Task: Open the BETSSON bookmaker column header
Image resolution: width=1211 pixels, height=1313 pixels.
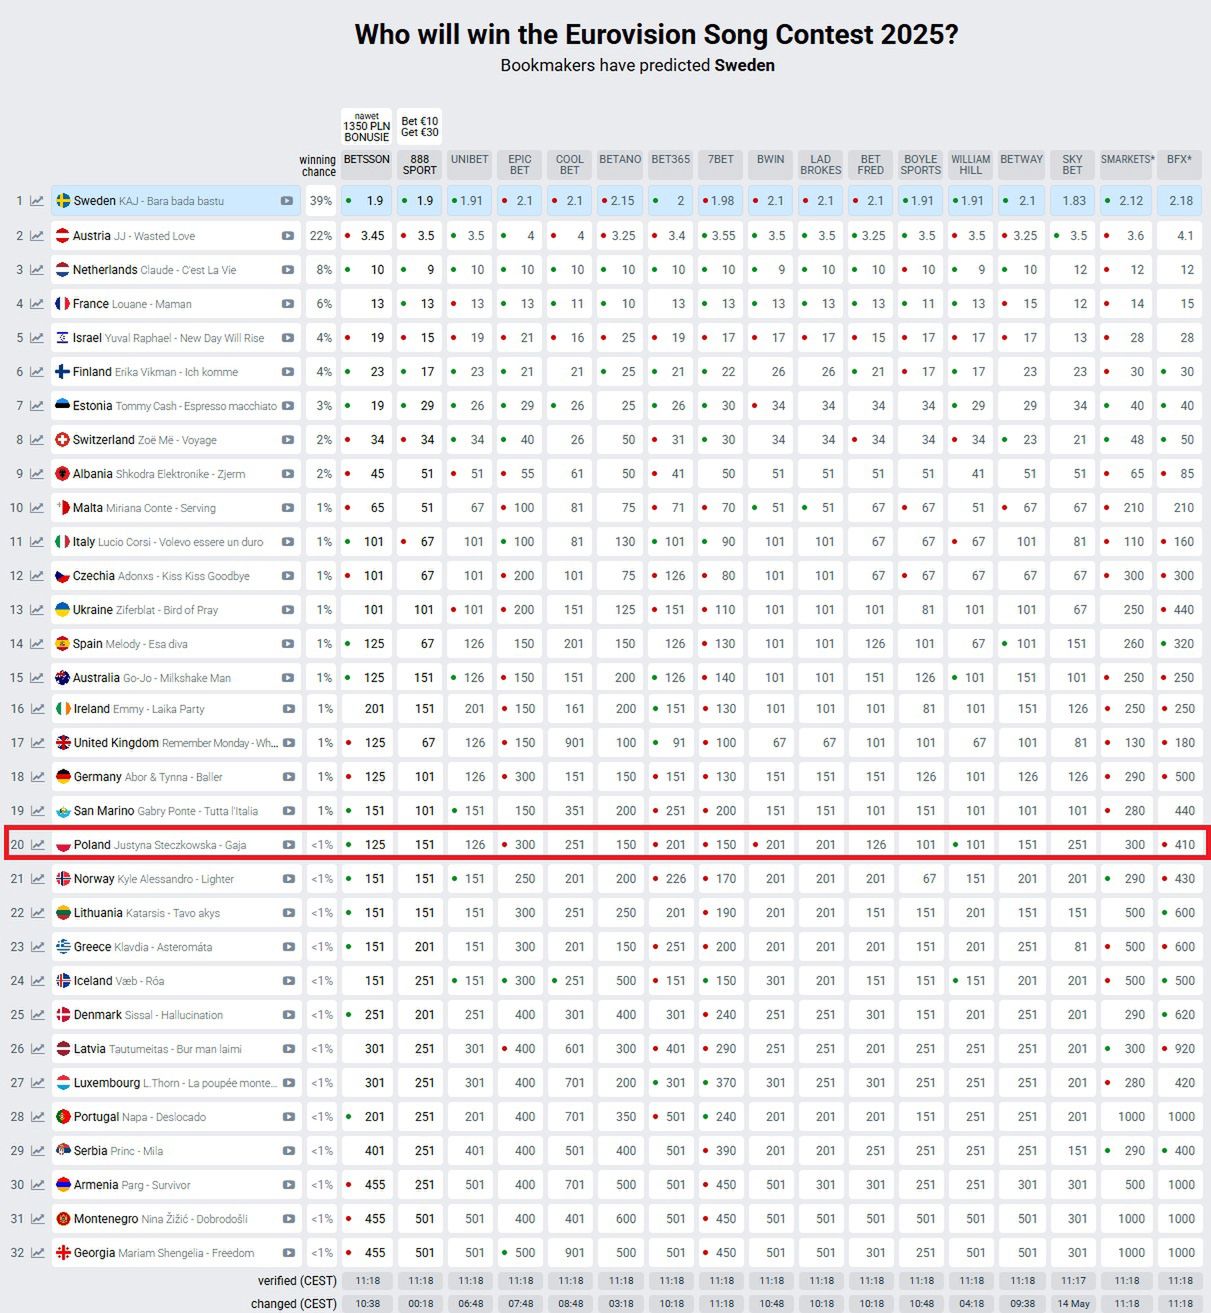Action: pyautogui.click(x=367, y=165)
